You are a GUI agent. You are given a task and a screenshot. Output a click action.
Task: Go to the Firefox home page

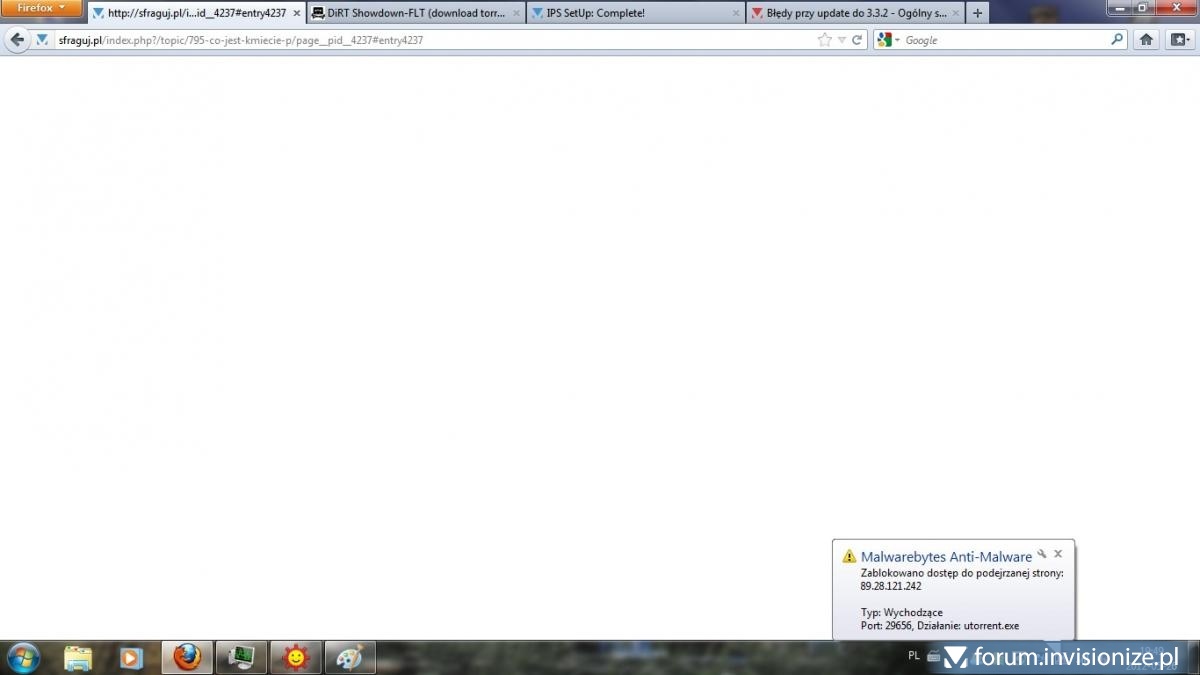[1147, 40]
